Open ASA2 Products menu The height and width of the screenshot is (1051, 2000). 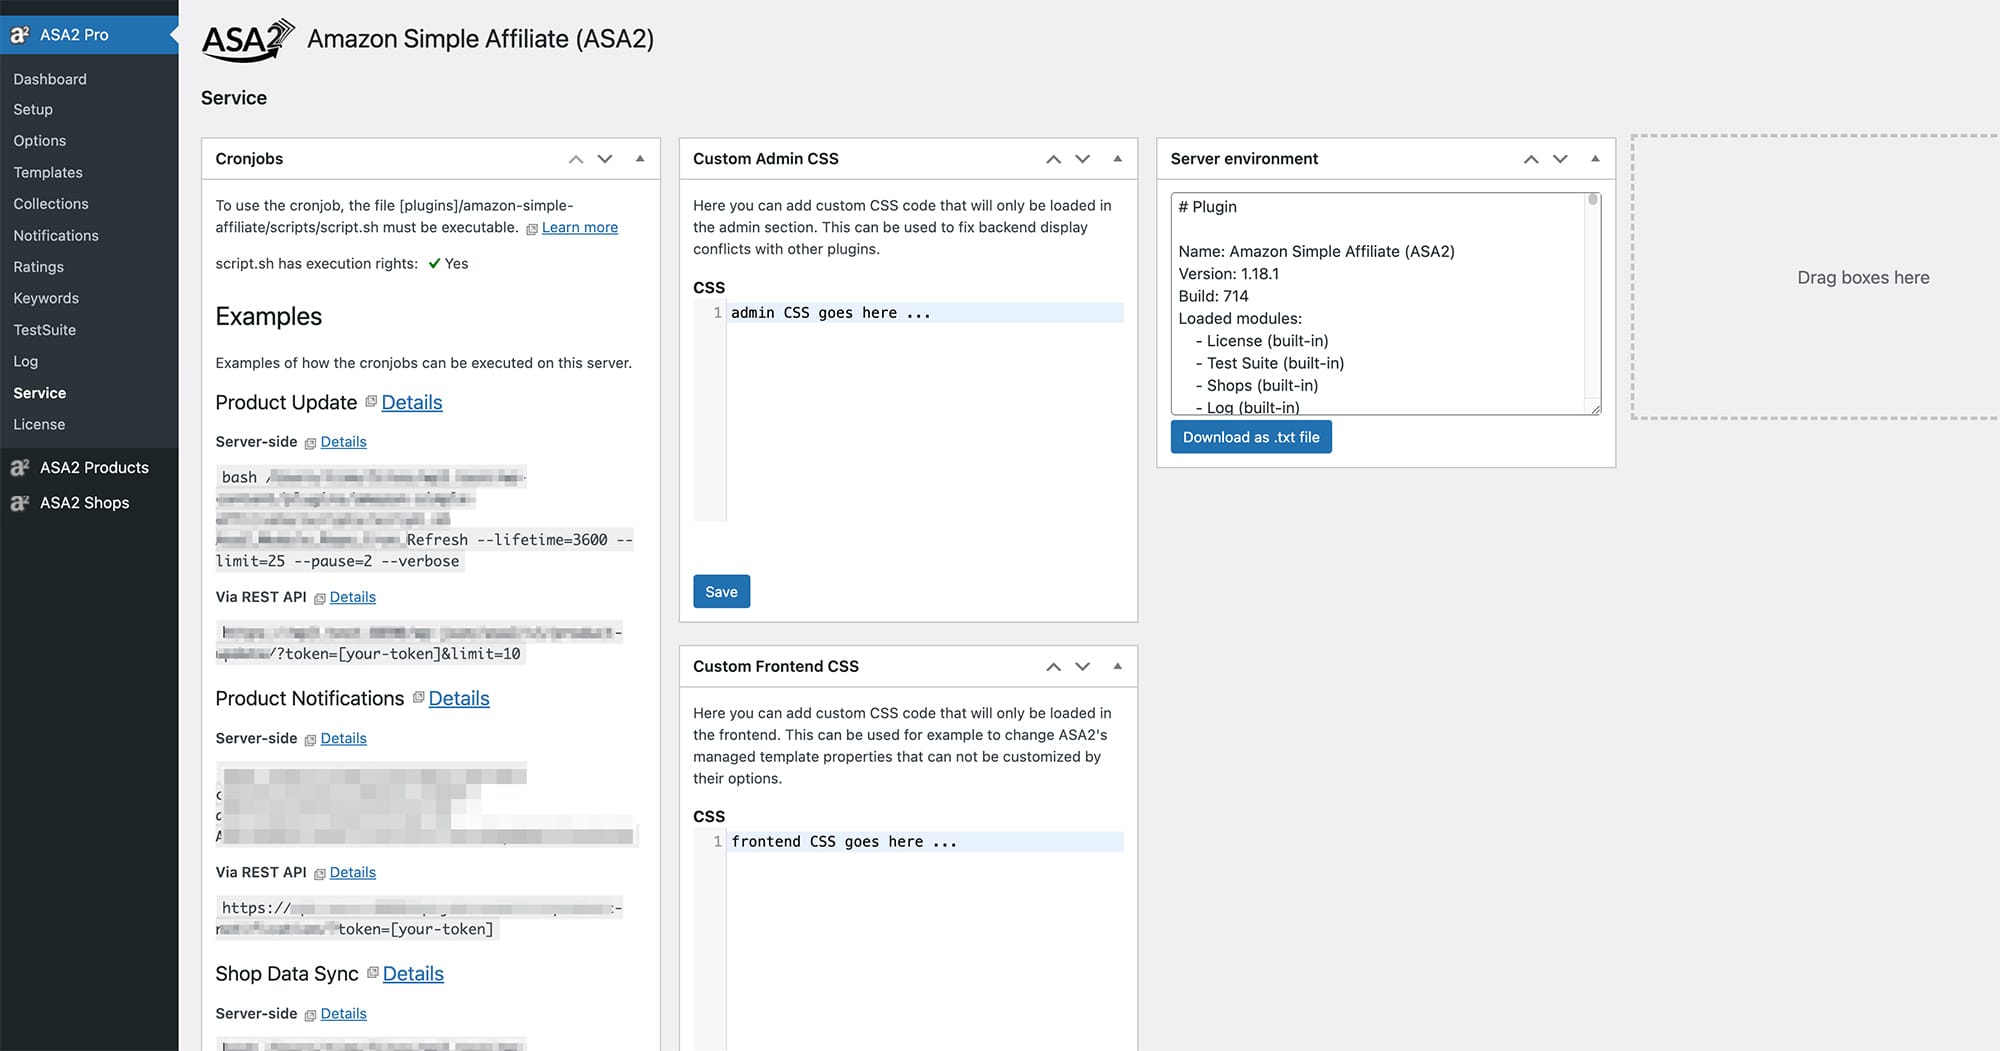(94, 467)
